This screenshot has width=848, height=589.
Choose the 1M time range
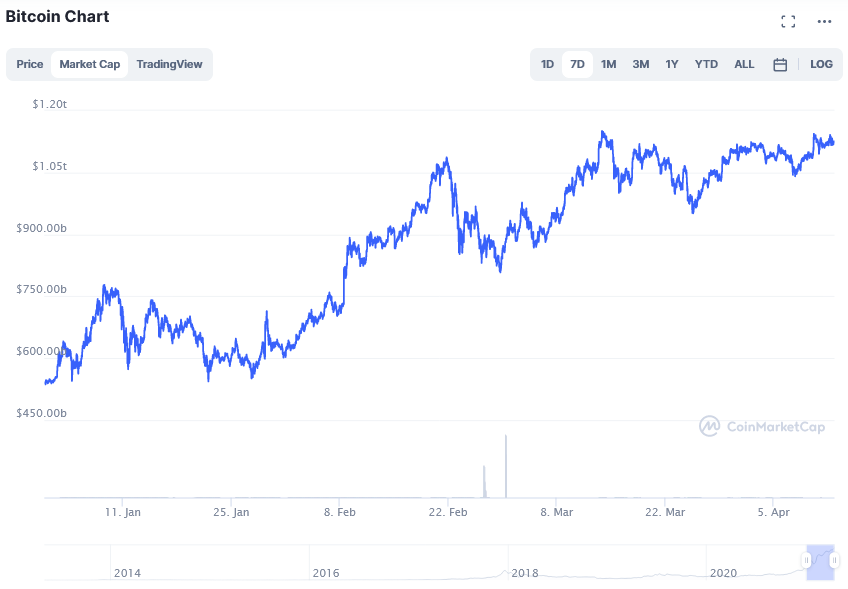pos(608,64)
